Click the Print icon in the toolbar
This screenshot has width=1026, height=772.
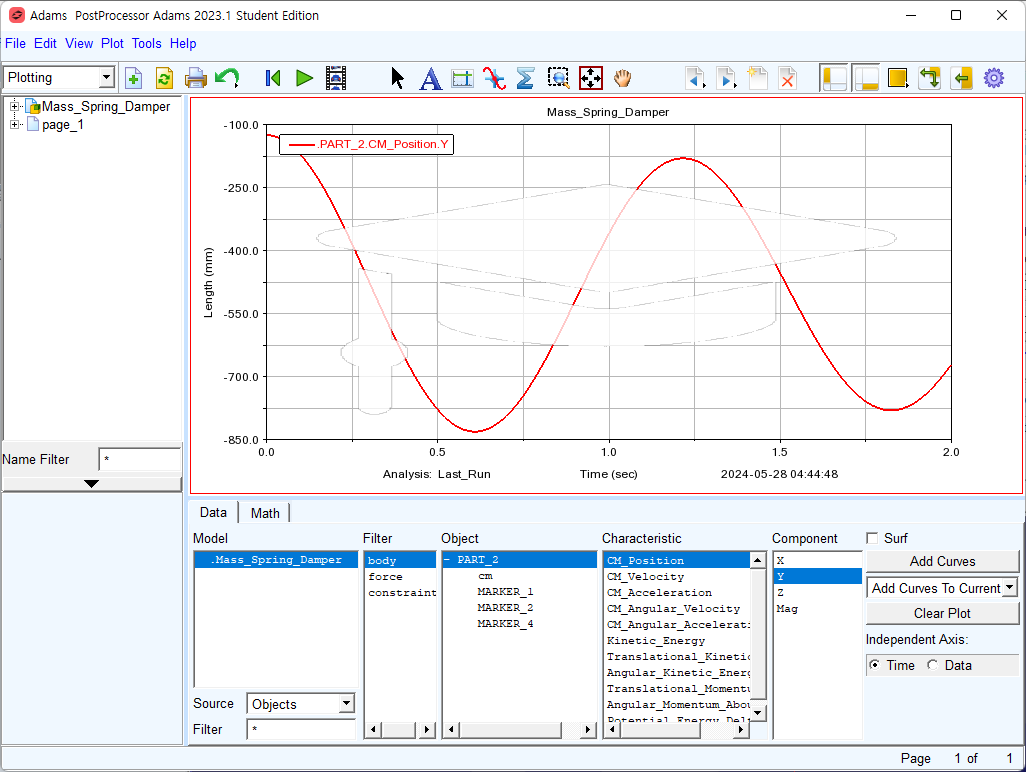(x=196, y=79)
